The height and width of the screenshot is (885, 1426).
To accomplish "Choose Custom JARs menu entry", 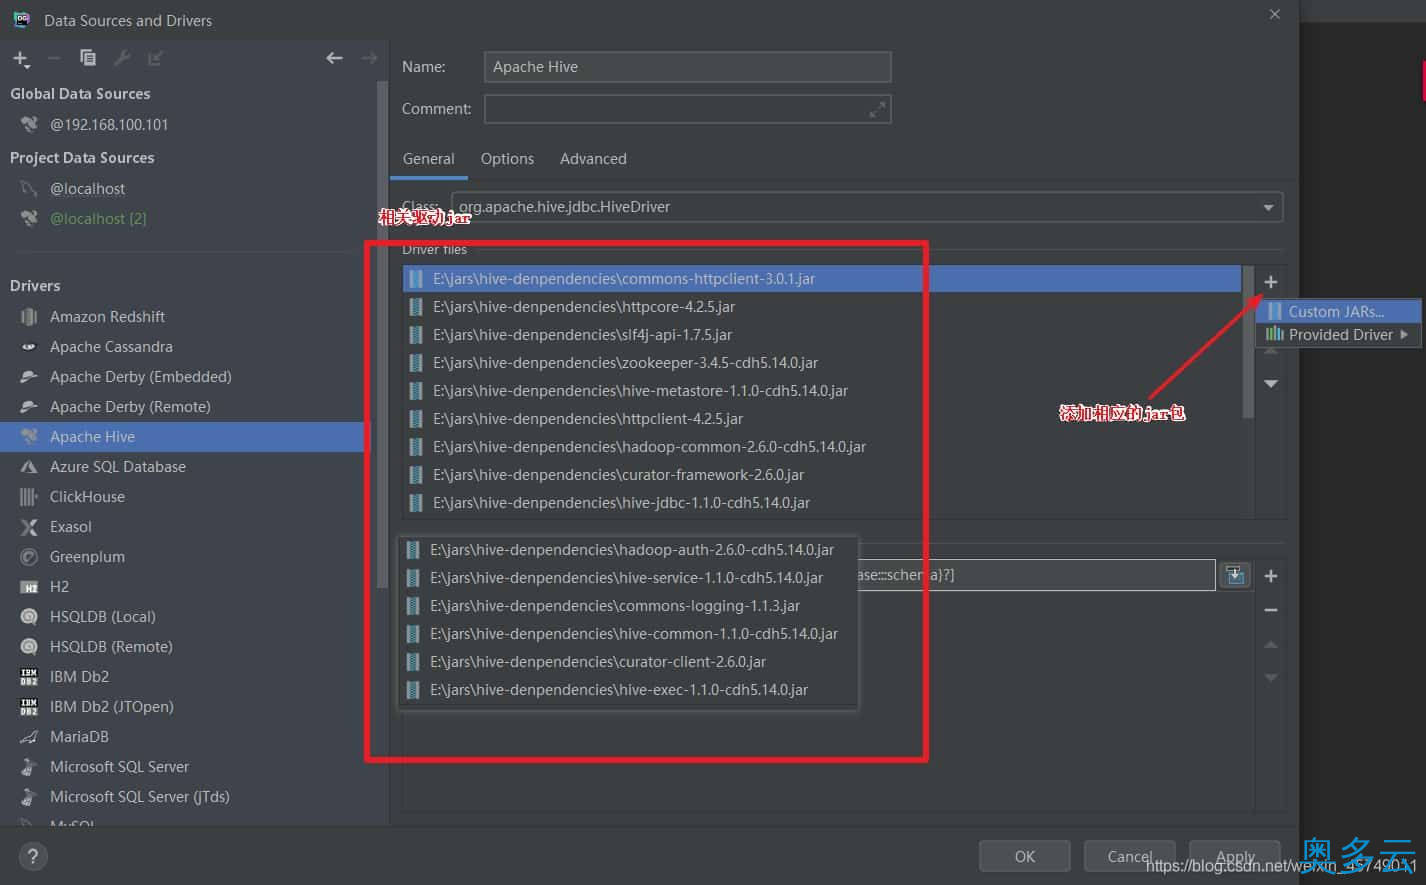I will pos(1335,312).
